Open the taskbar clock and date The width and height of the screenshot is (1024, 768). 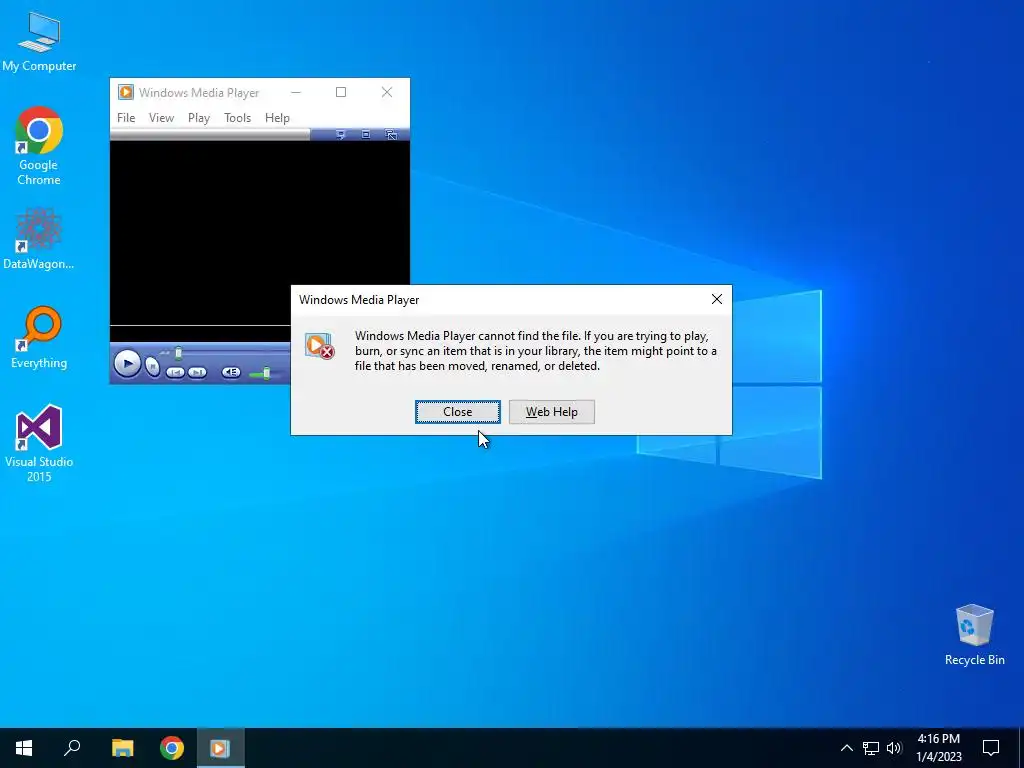click(938, 748)
